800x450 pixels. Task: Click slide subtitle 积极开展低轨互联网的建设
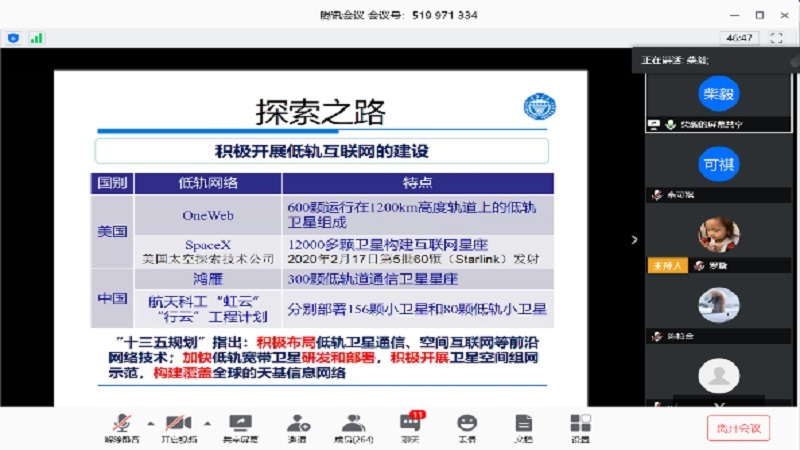click(x=322, y=152)
